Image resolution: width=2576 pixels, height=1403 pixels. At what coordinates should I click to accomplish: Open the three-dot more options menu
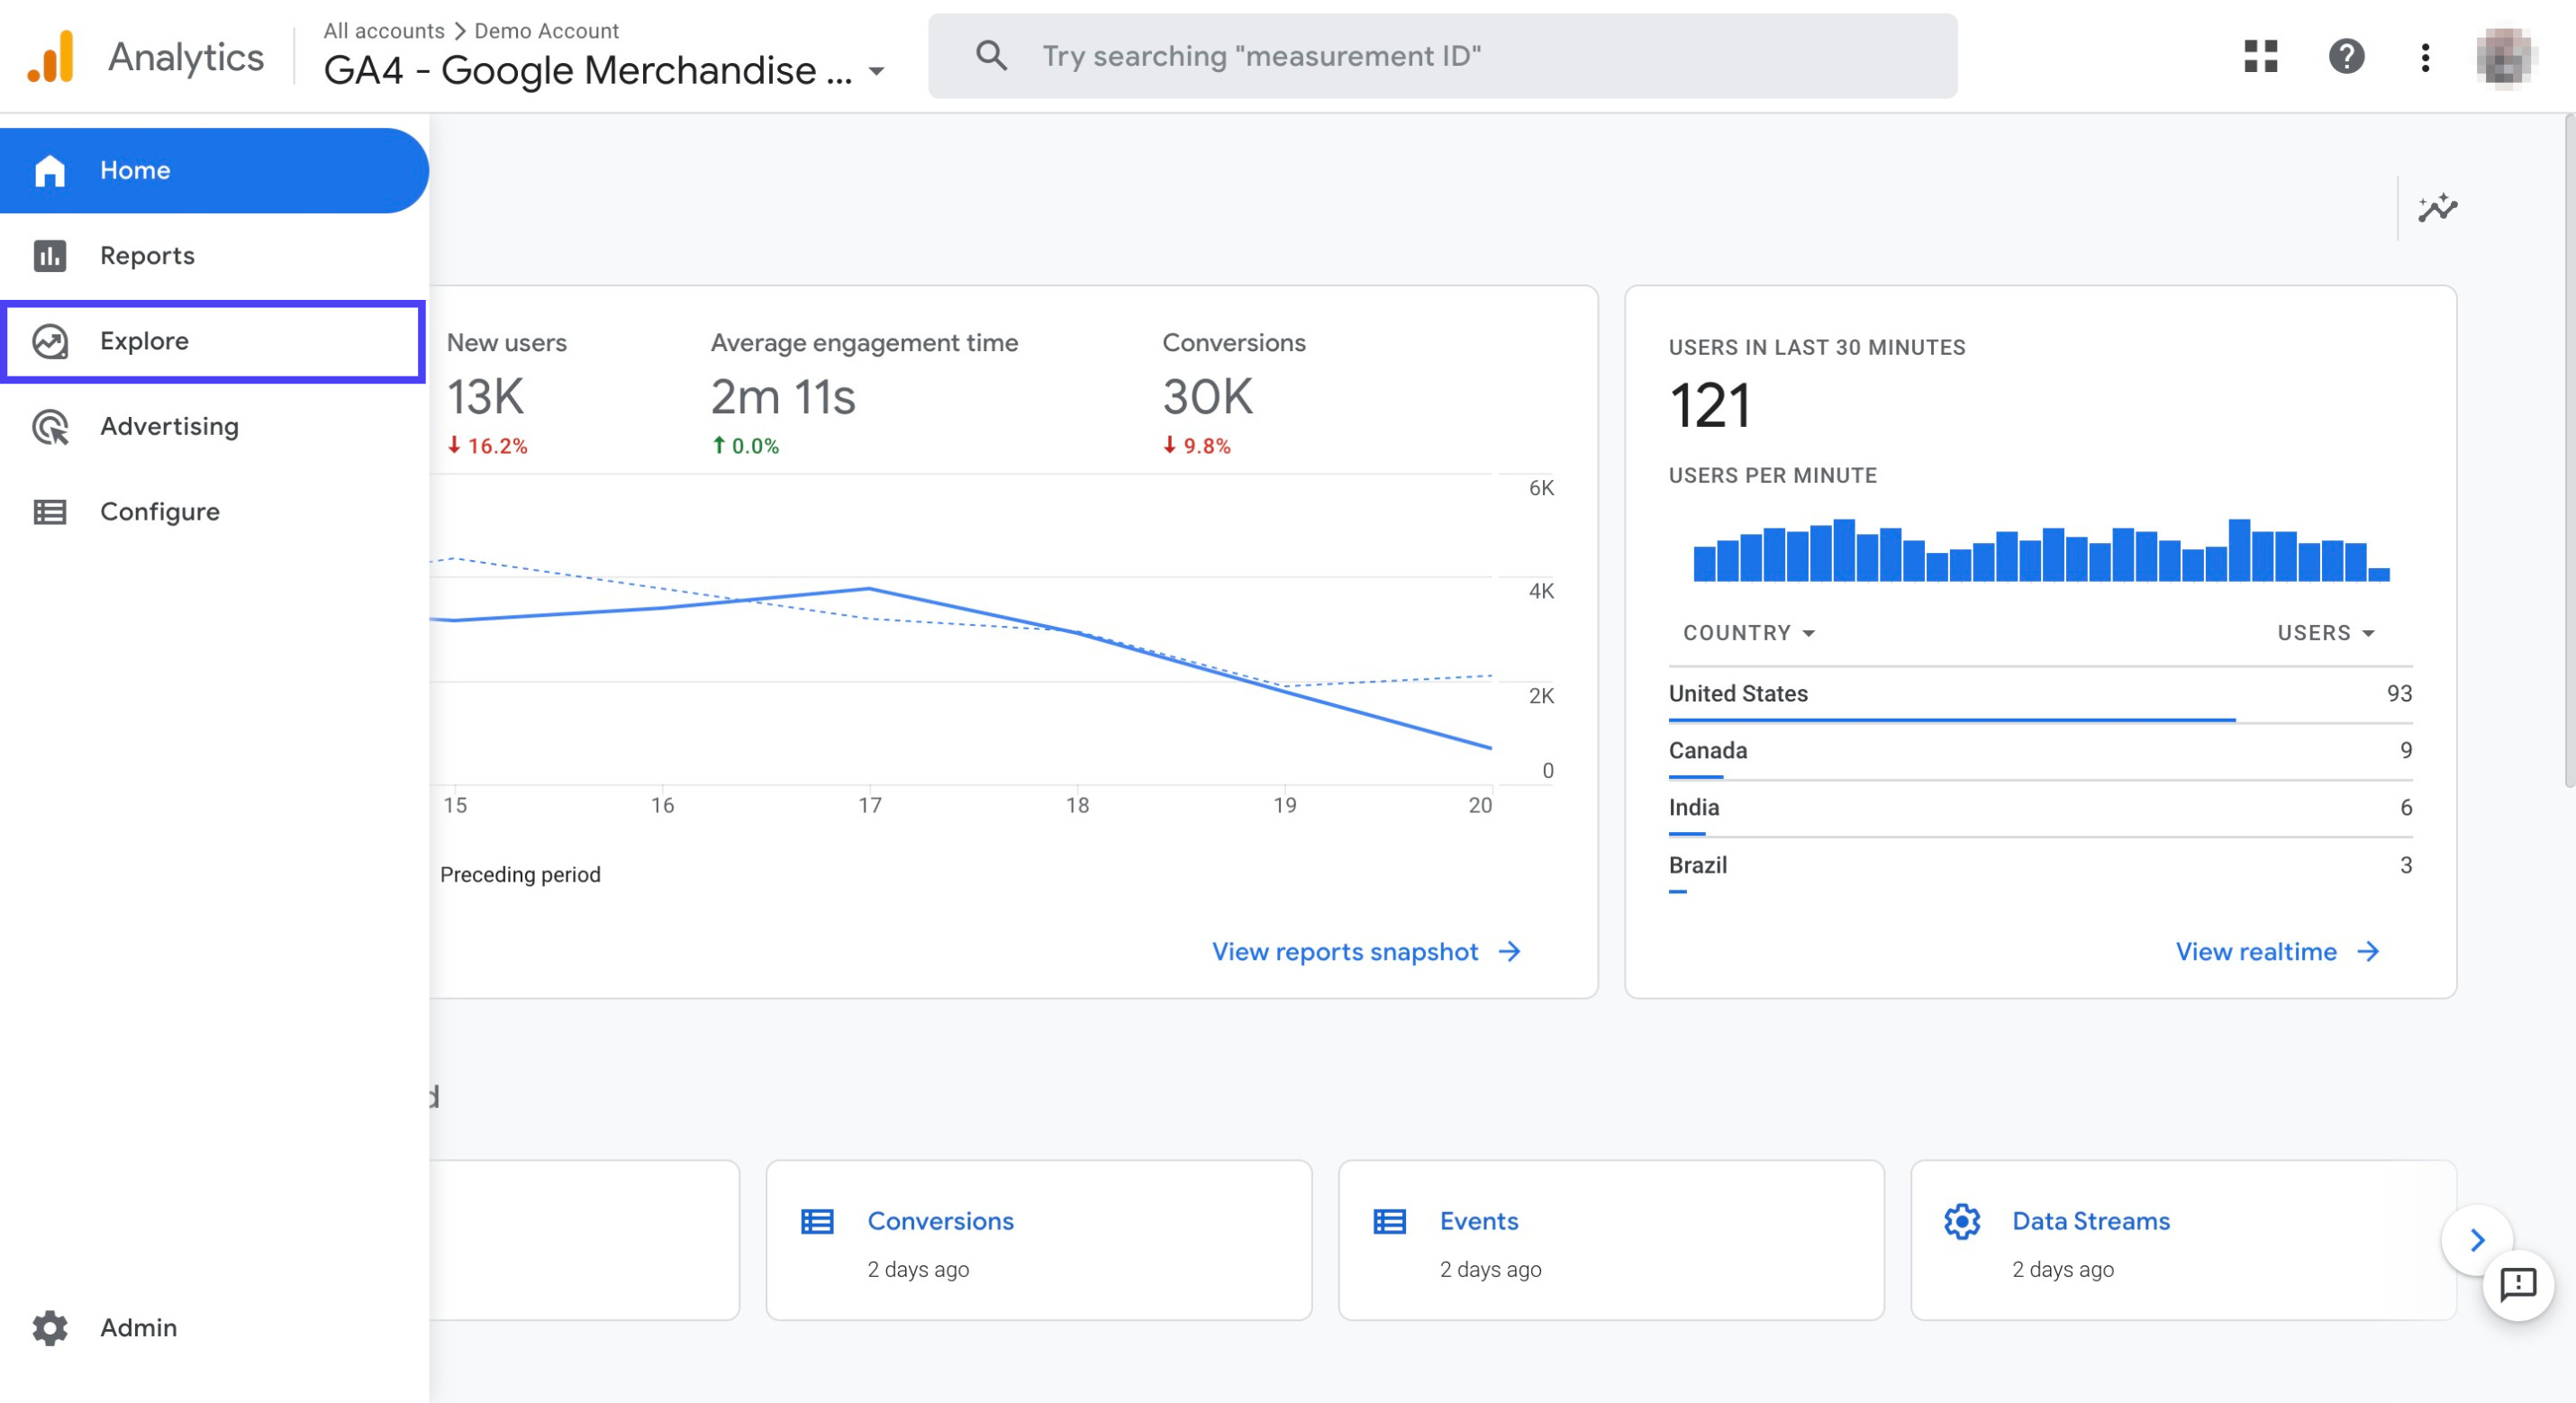tap(2425, 57)
